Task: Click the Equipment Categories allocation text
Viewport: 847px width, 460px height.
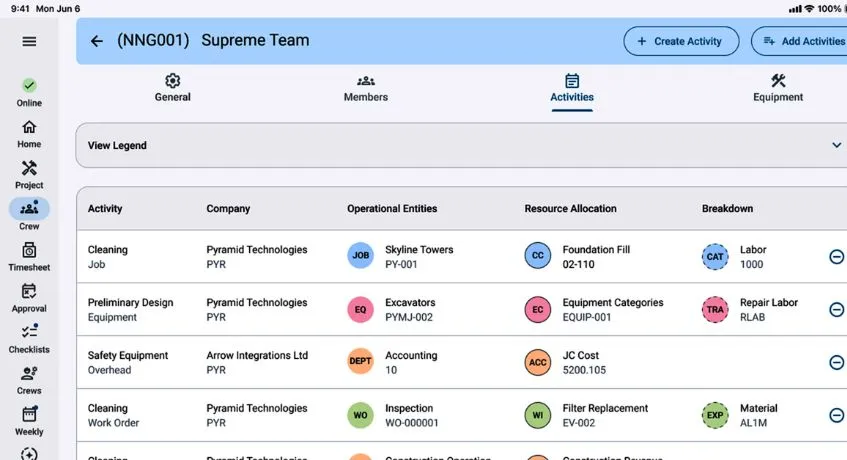Action: pos(613,302)
